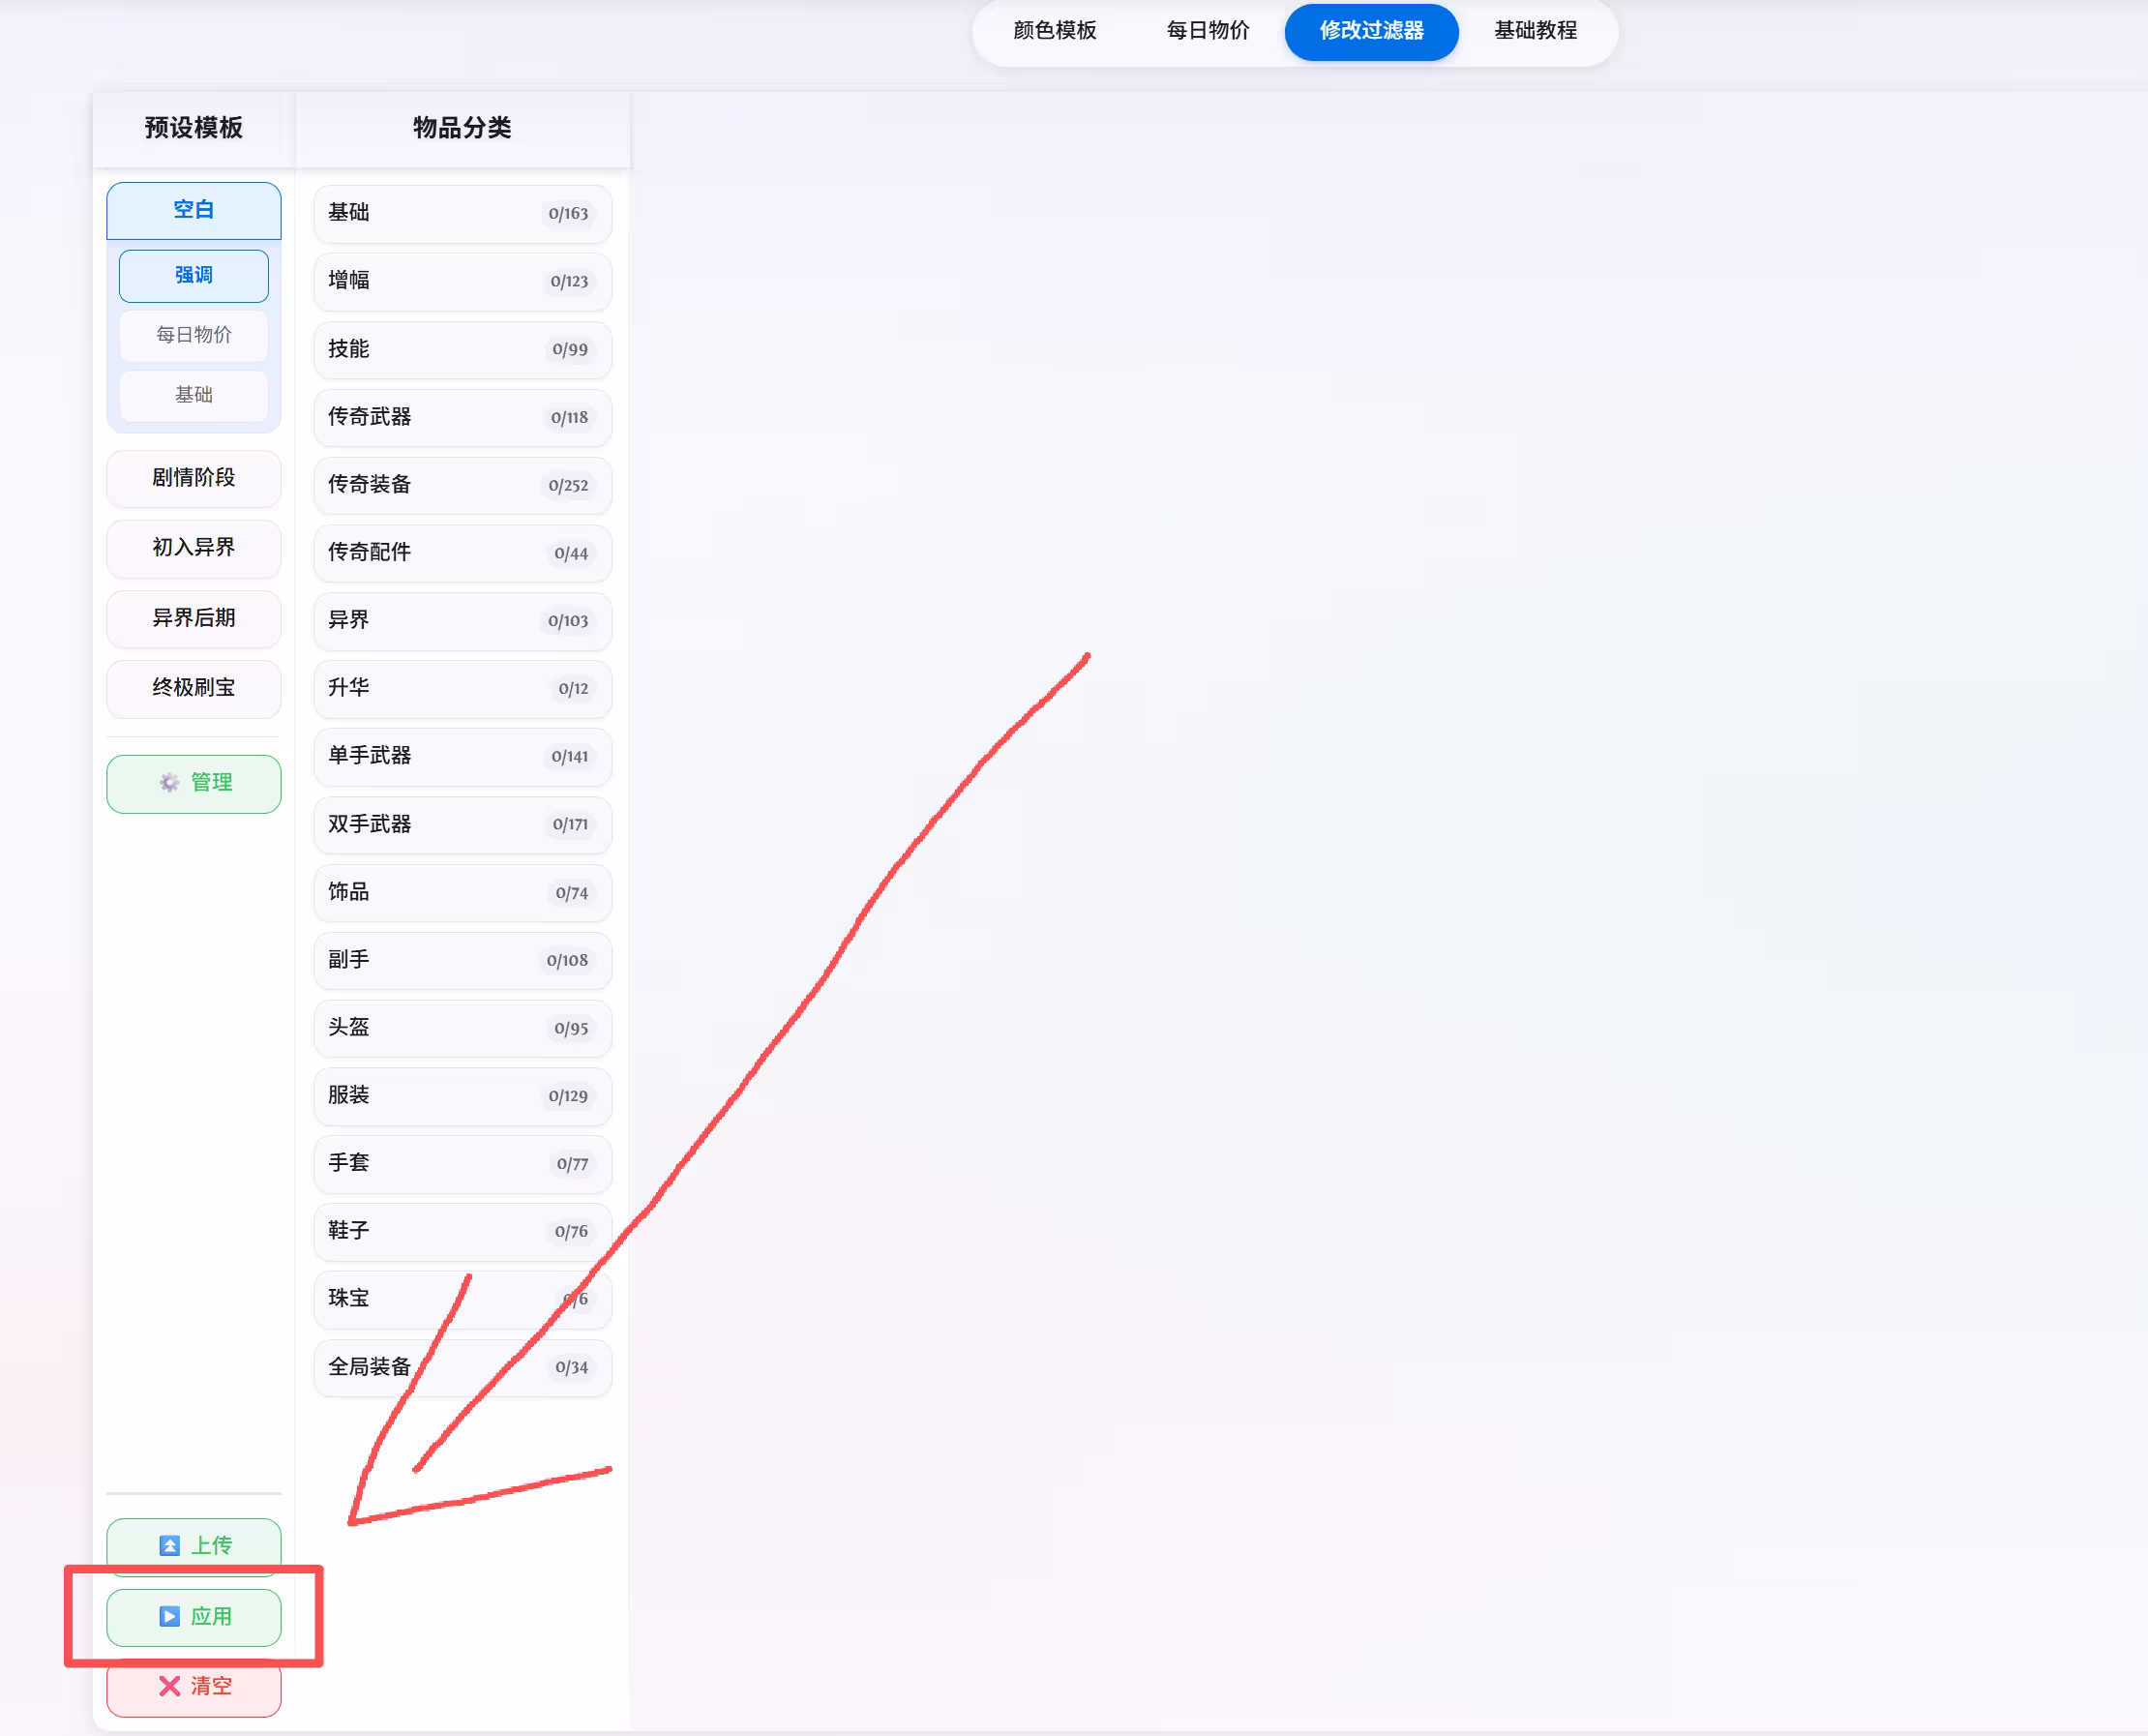
Task: Switch to the 颜色模板 tab
Action: click(x=1054, y=31)
